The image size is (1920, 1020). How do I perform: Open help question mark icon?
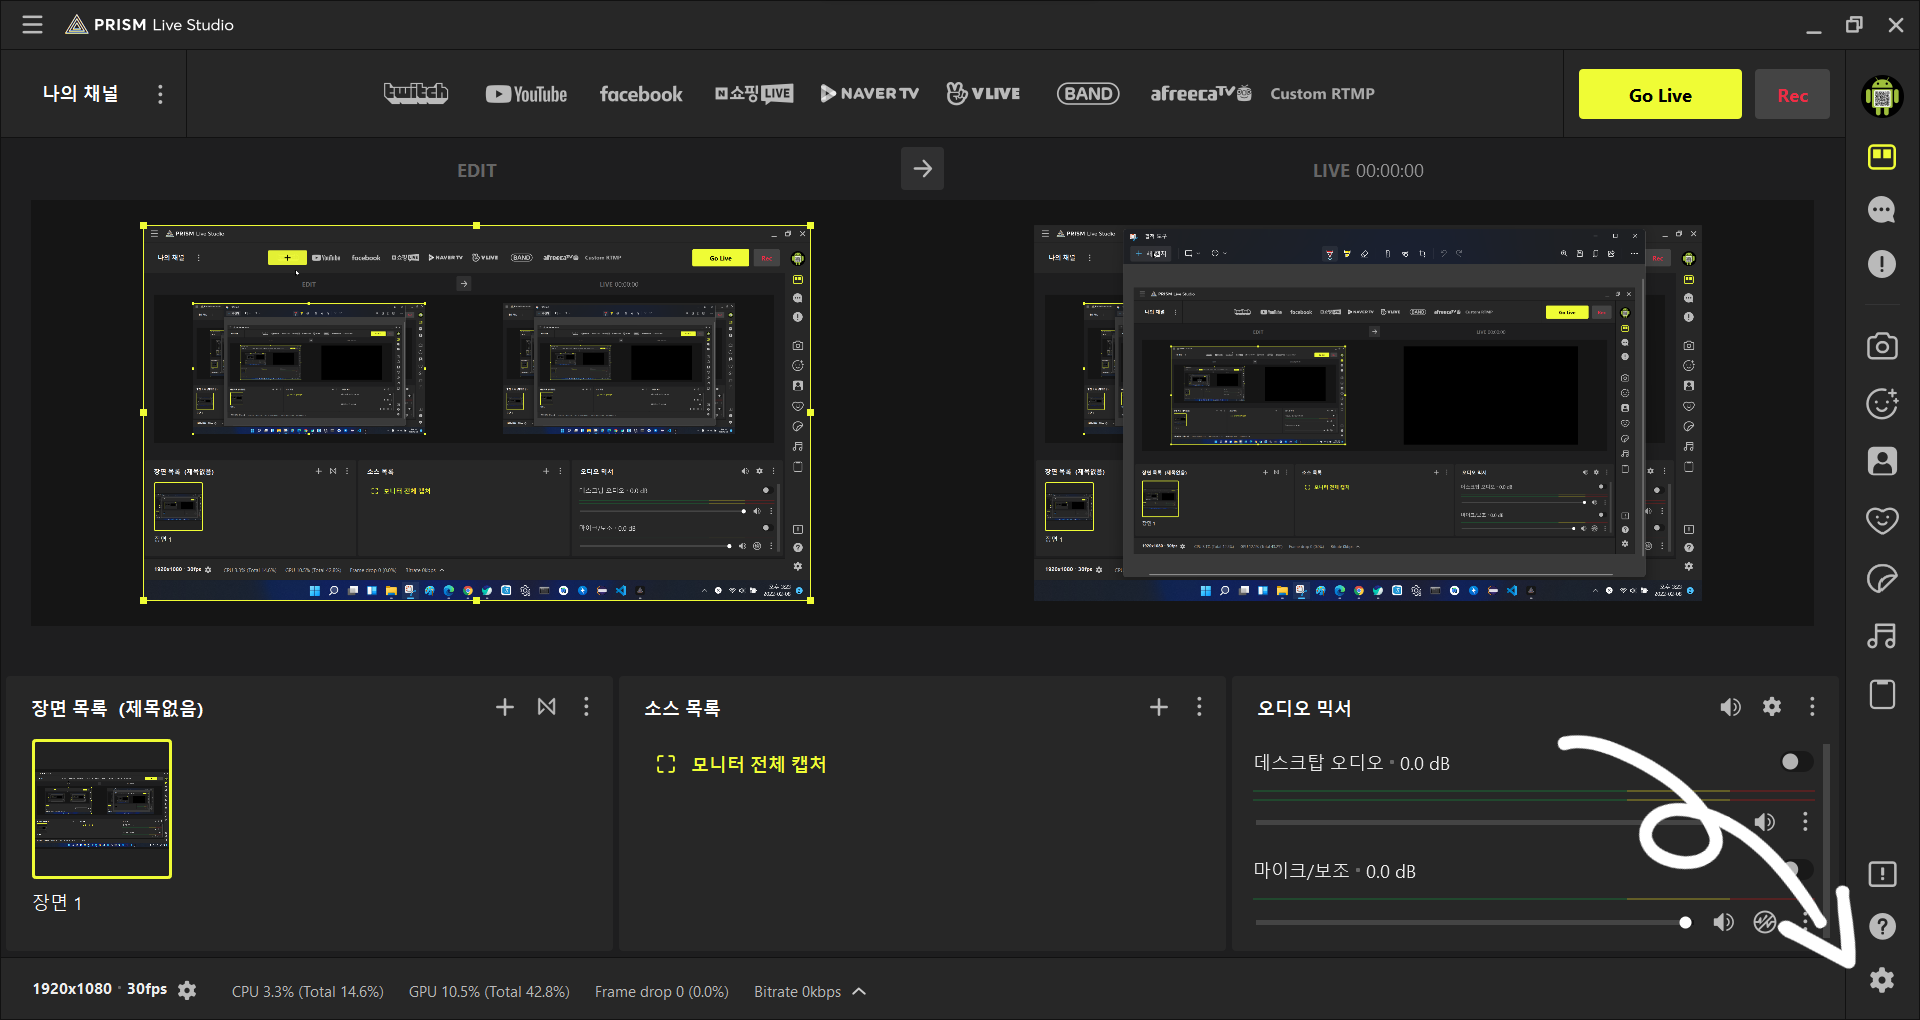(1882, 927)
